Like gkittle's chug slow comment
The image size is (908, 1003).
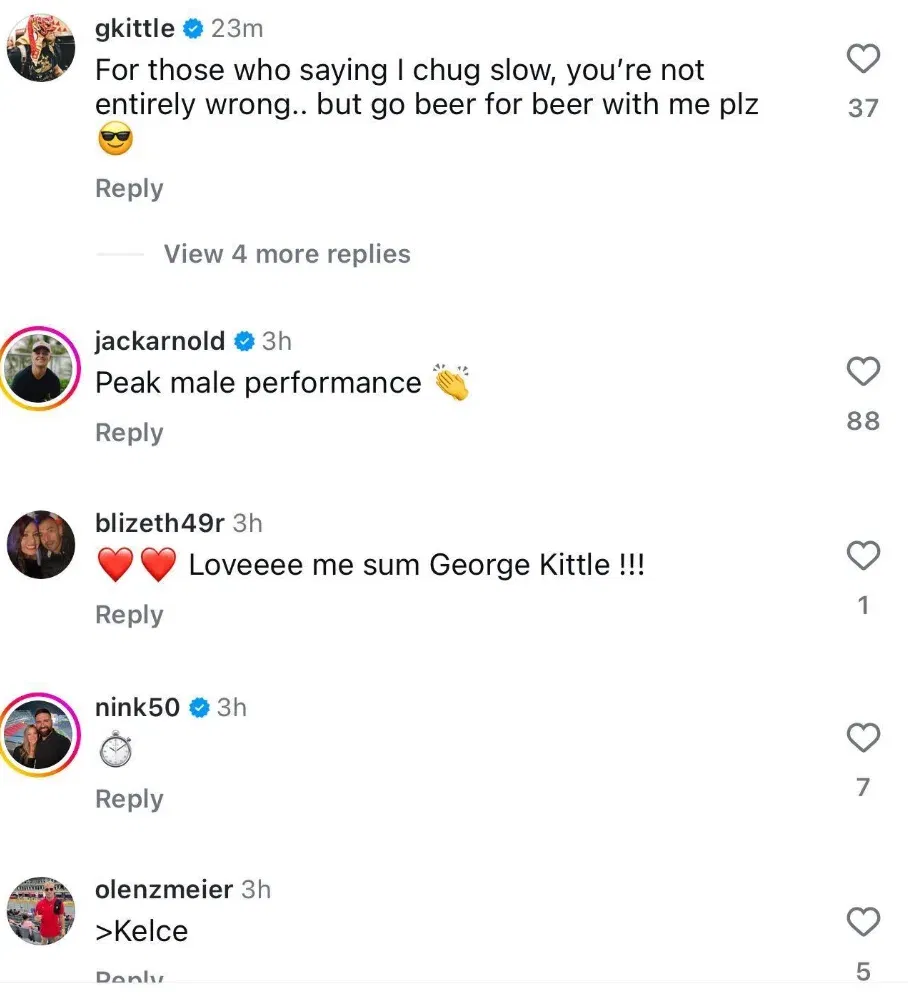(862, 60)
